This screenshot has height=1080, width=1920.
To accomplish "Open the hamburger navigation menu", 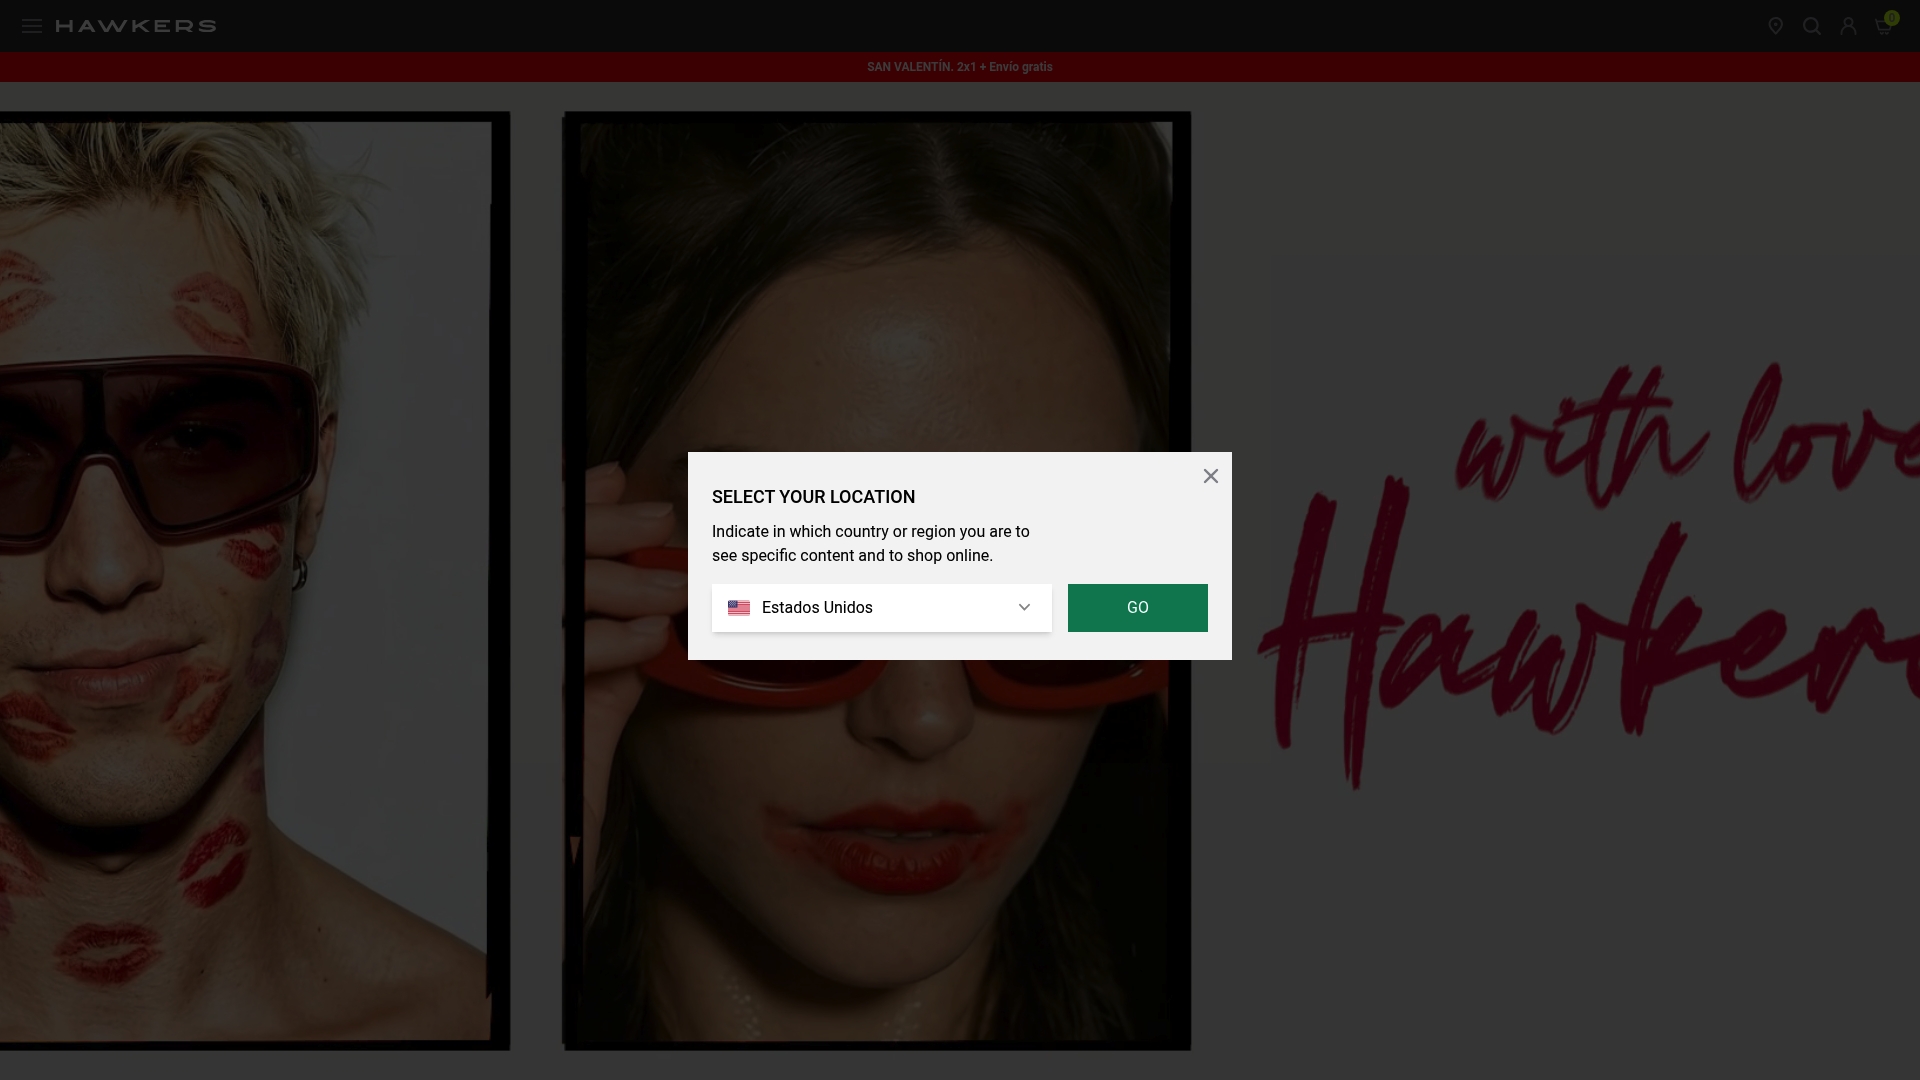I will (x=32, y=25).
